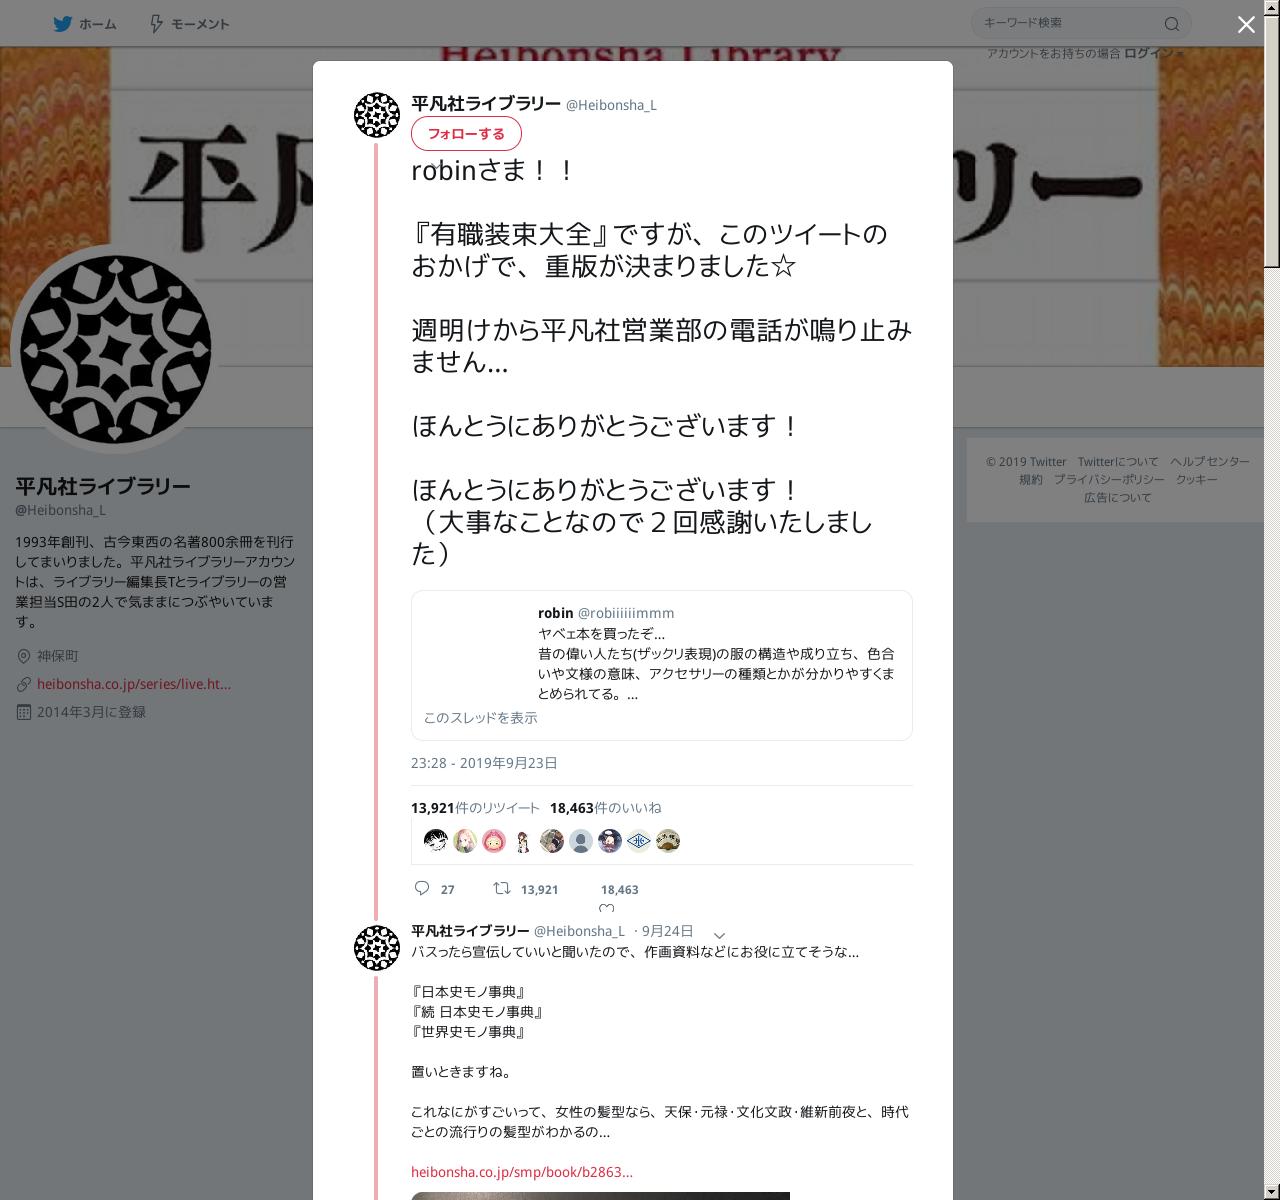Follow with the フォローする button
Image resolution: width=1280 pixels, height=1200 pixels.
pos(466,134)
